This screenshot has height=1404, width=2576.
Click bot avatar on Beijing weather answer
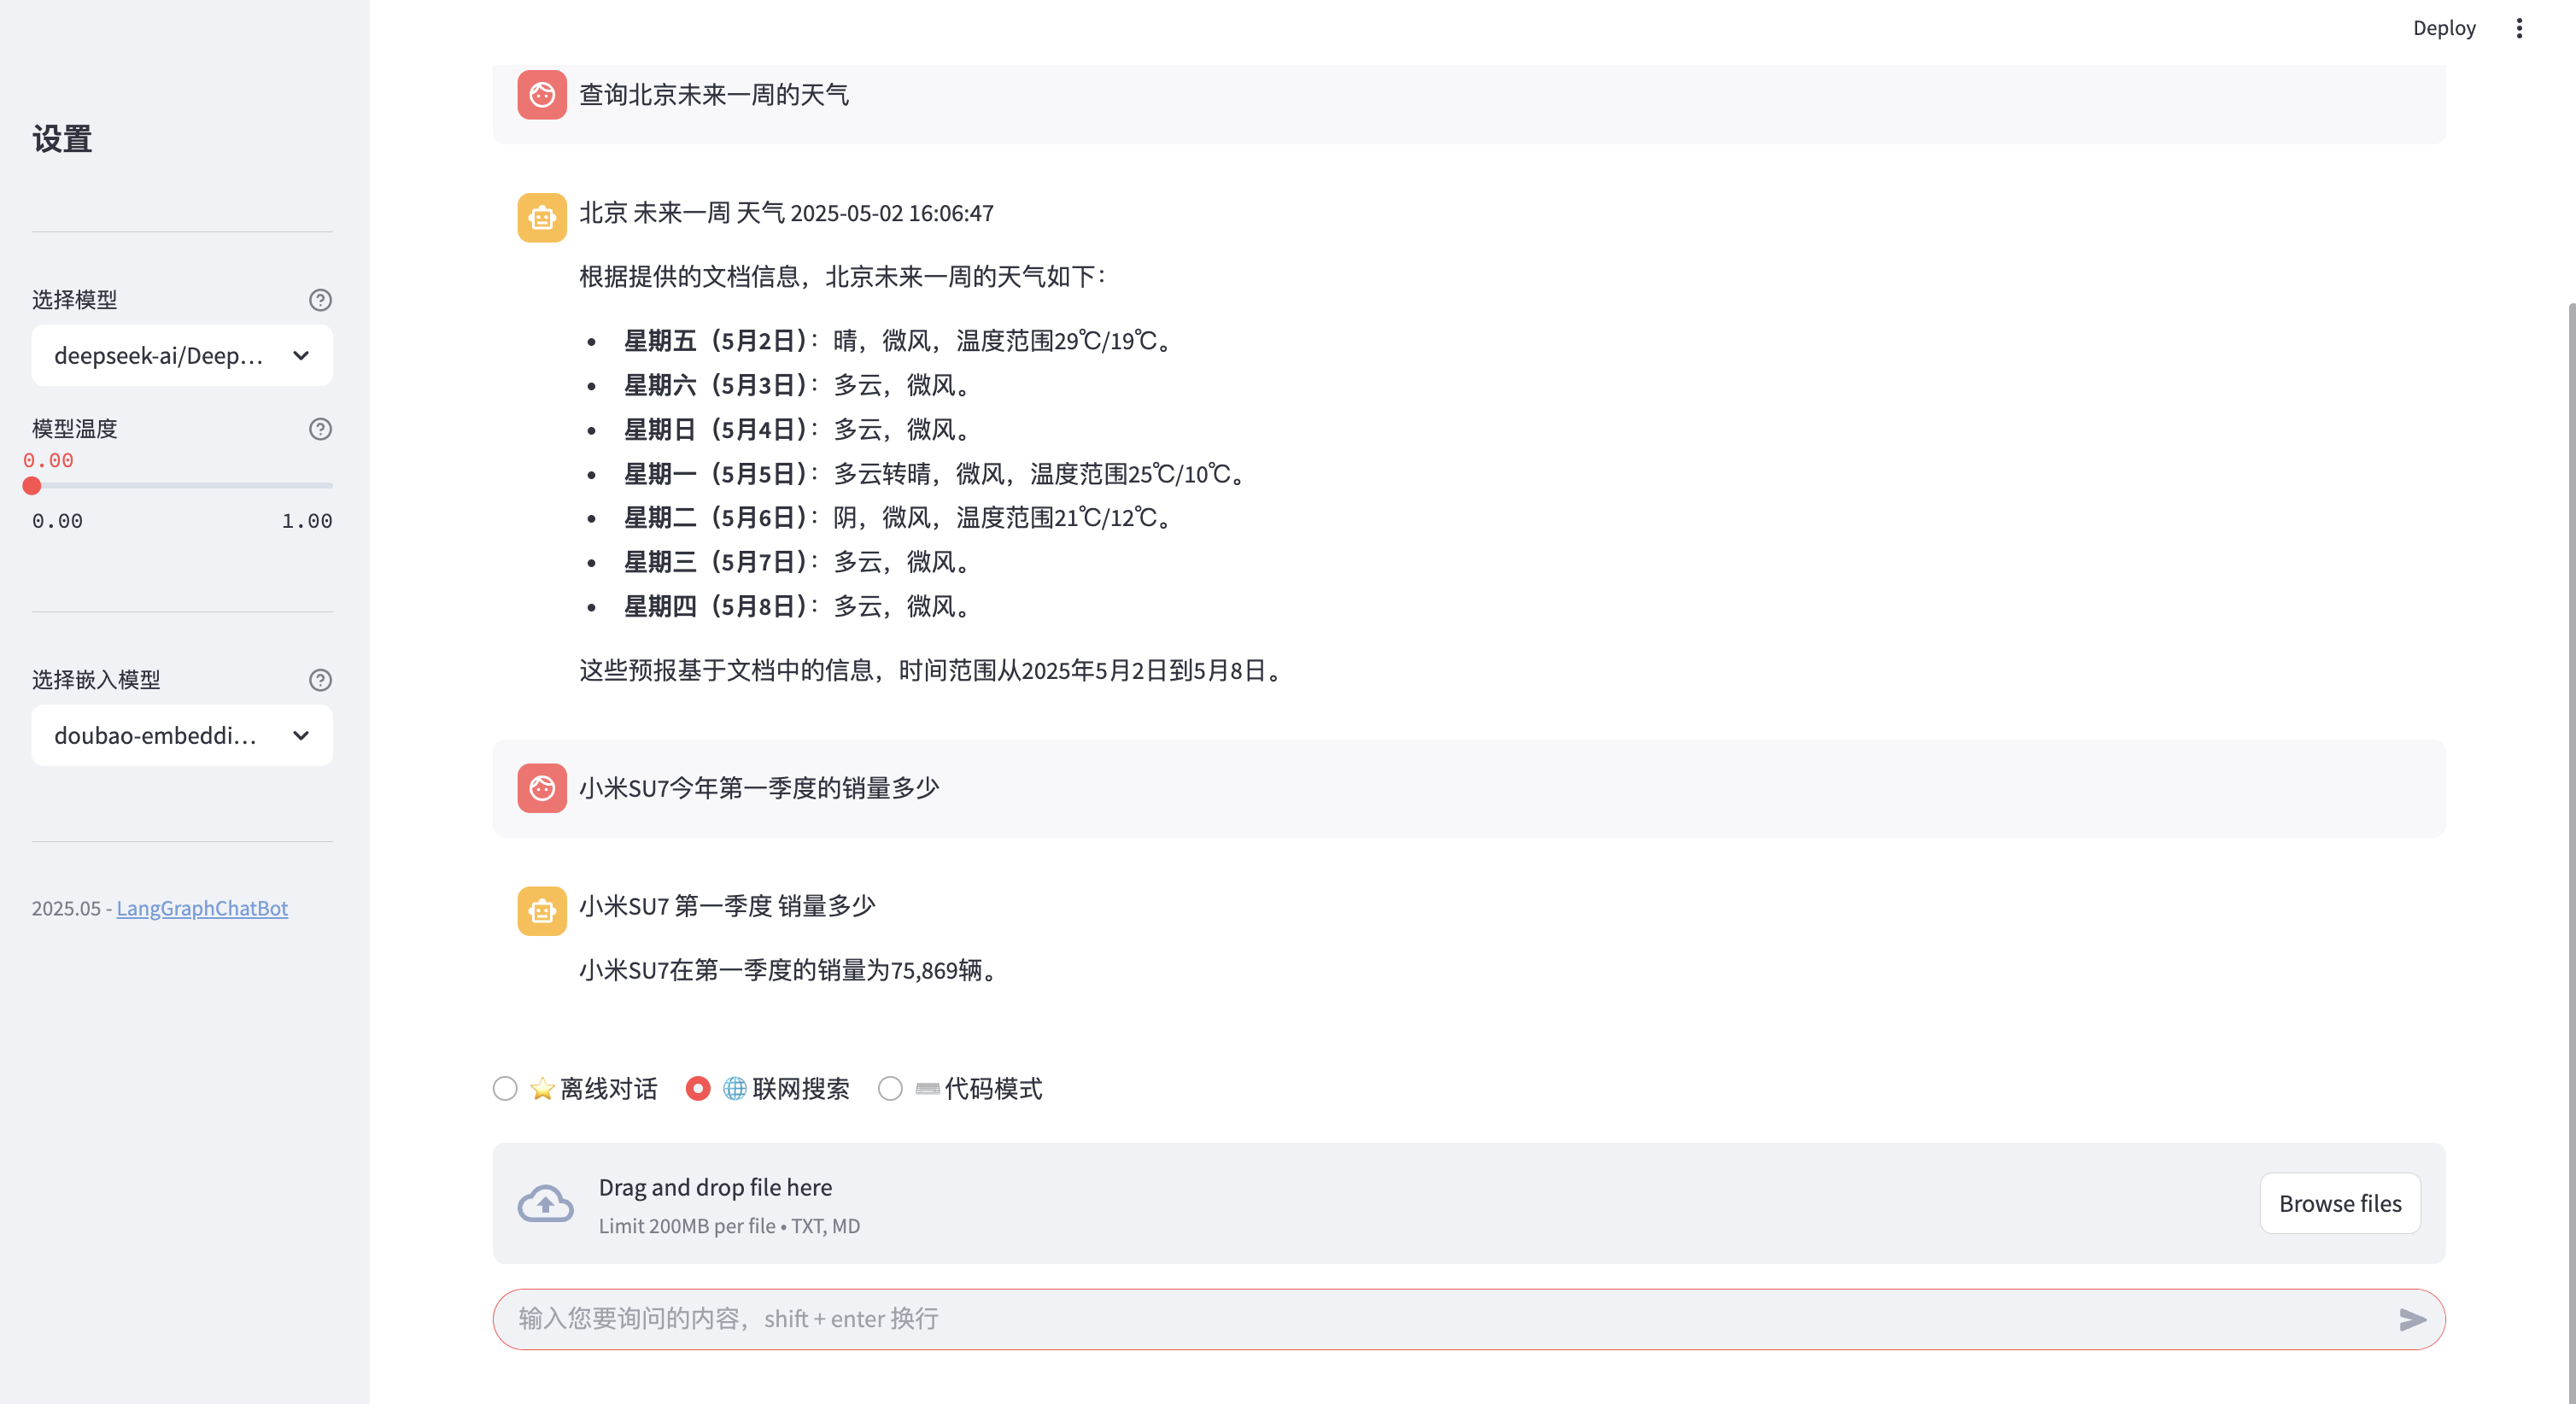coord(542,217)
